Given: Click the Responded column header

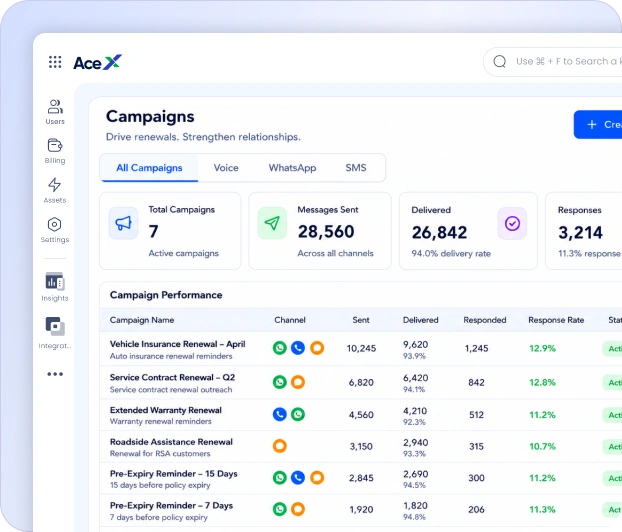Looking at the screenshot, I should coord(485,320).
